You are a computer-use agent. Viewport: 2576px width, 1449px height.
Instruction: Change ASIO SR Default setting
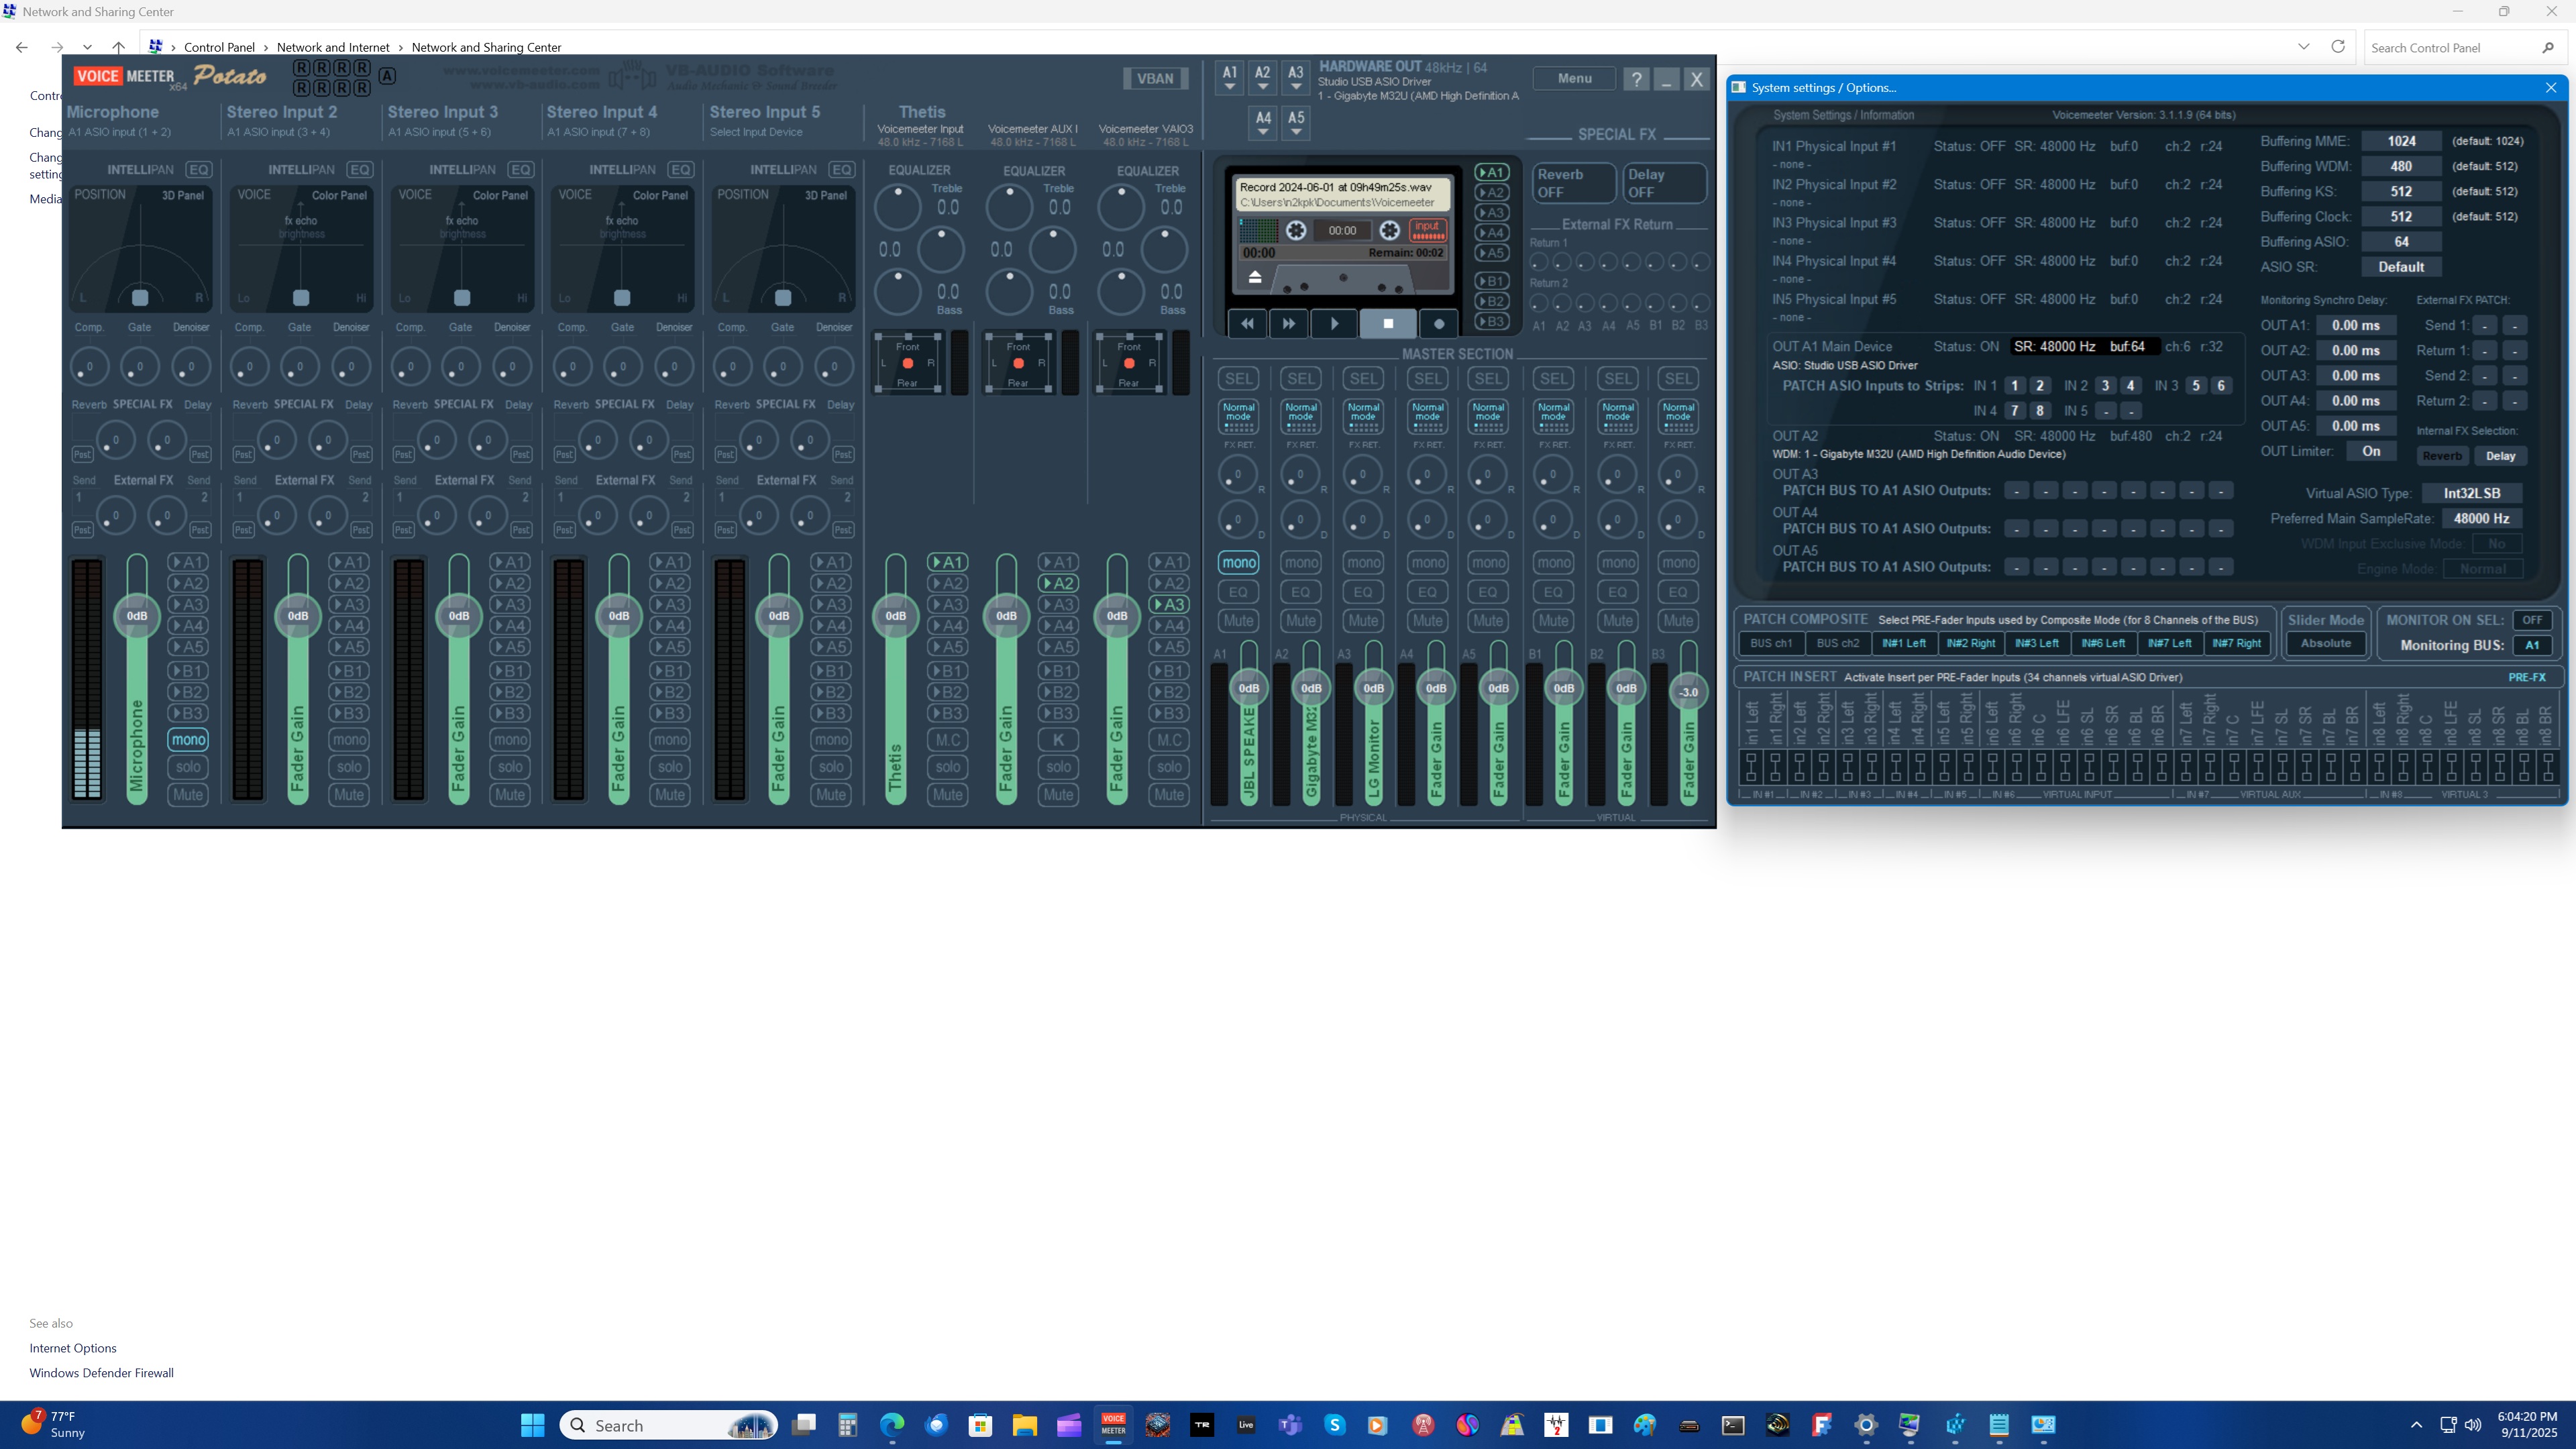pyautogui.click(x=2401, y=267)
